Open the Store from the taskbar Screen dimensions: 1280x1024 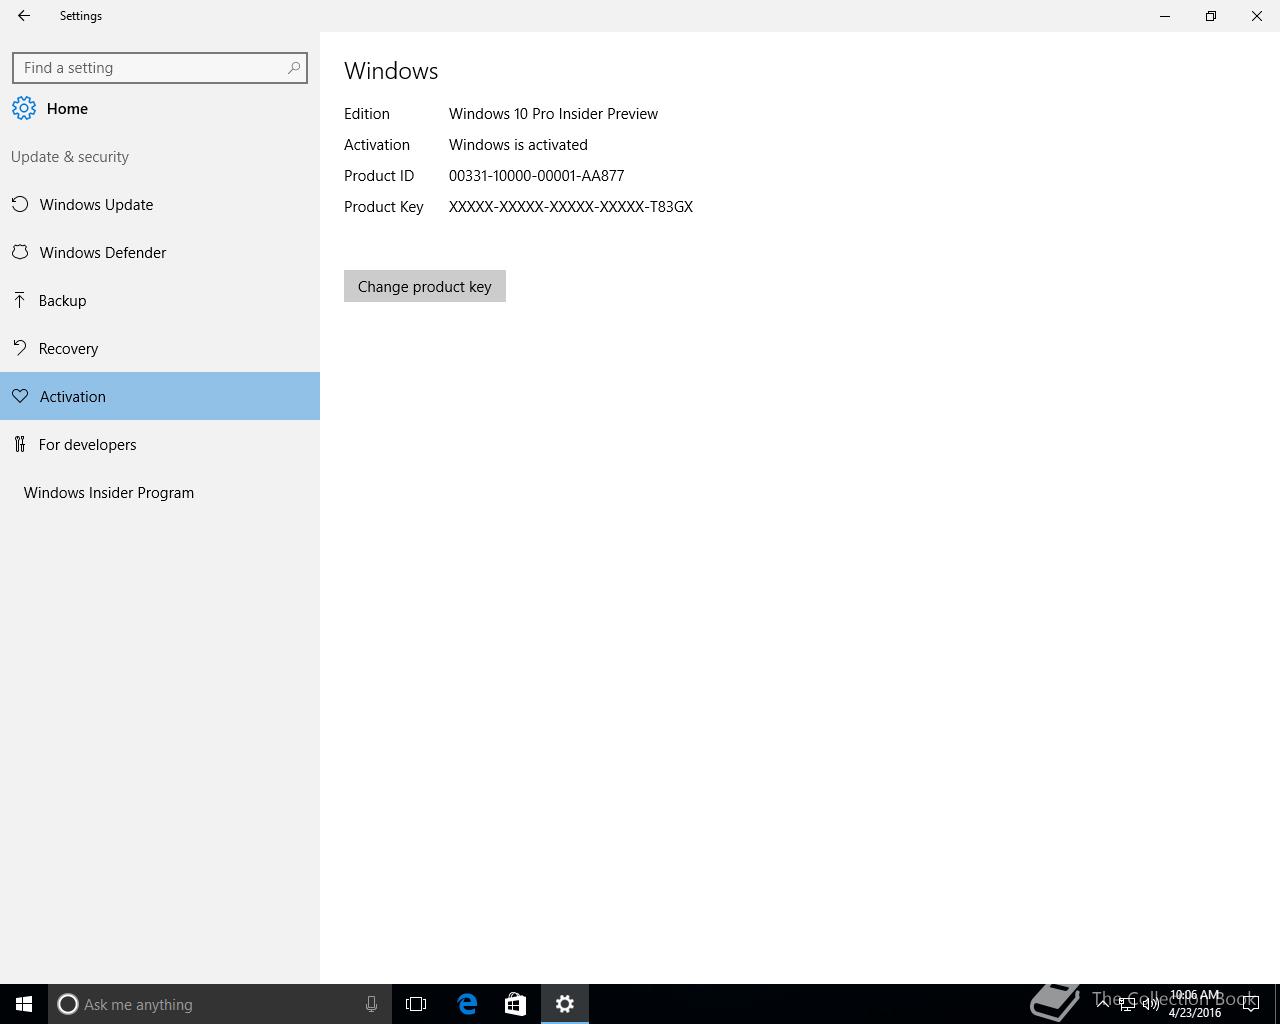click(x=515, y=1004)
